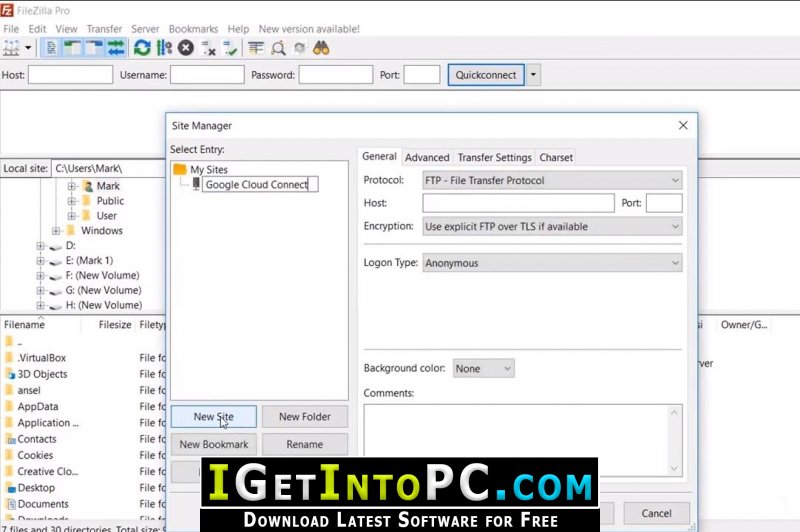Click the quickconnect Password field

point(336,74)
